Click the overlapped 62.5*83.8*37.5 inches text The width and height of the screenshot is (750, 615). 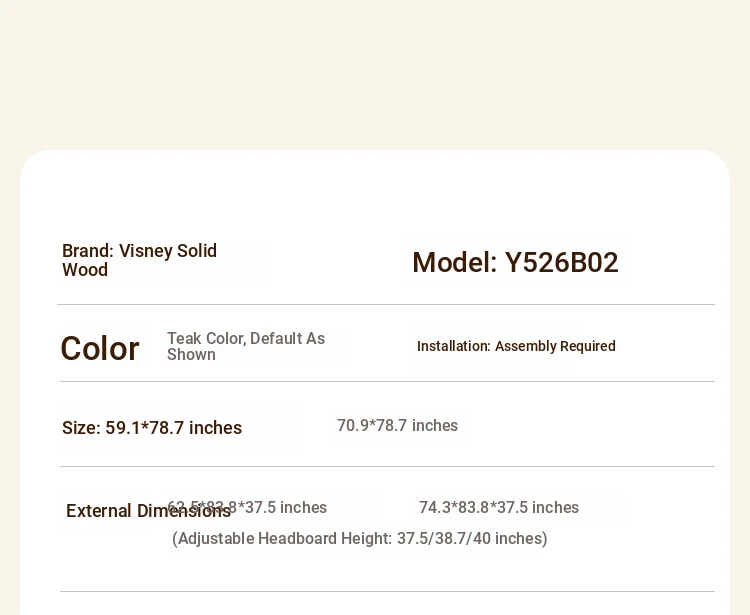tap(247, 507)
